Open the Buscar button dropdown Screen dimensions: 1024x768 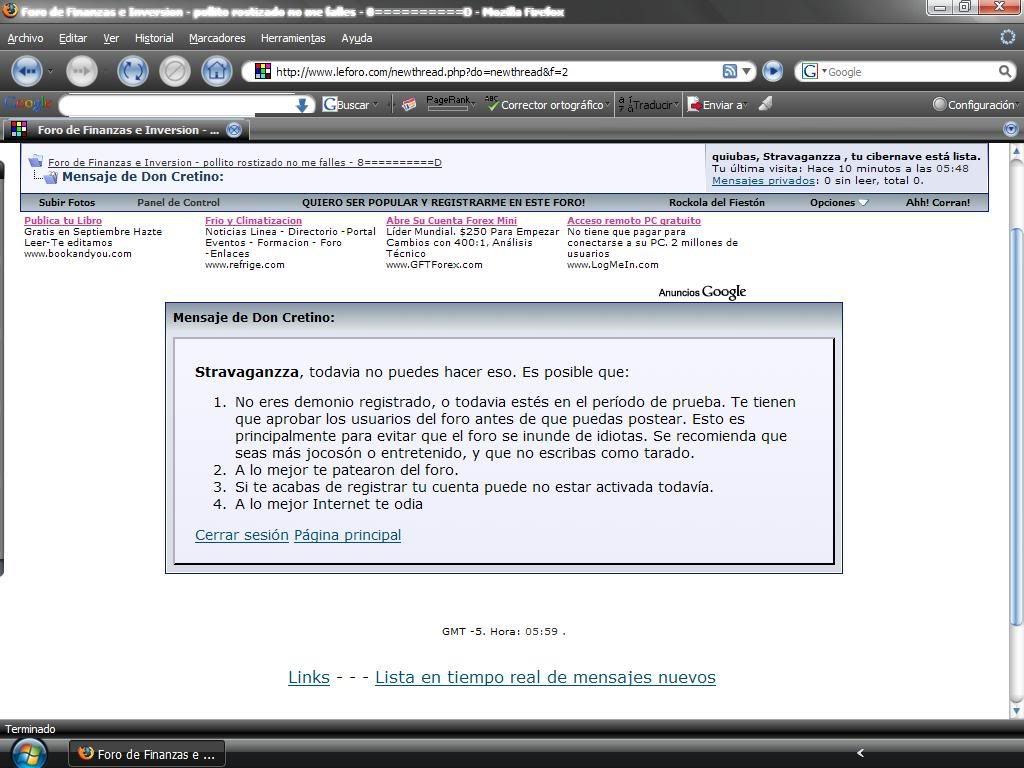click(x=375, y=104)
